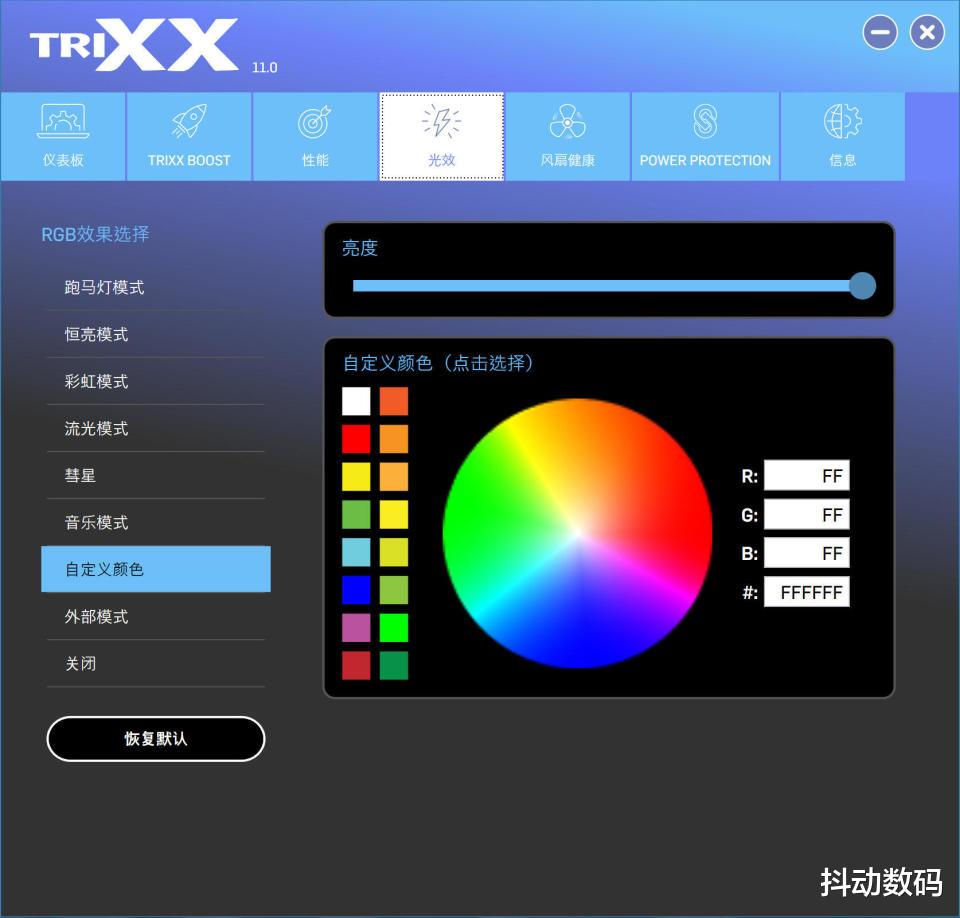Open the 风扇健康 fan icon

568,121
